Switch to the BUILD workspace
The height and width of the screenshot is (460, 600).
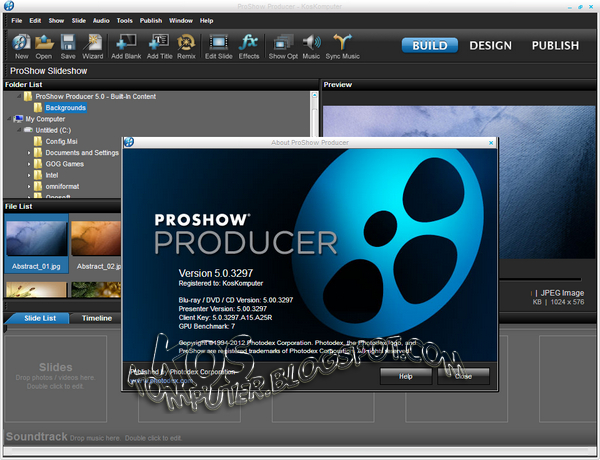[x=430, y=46]
